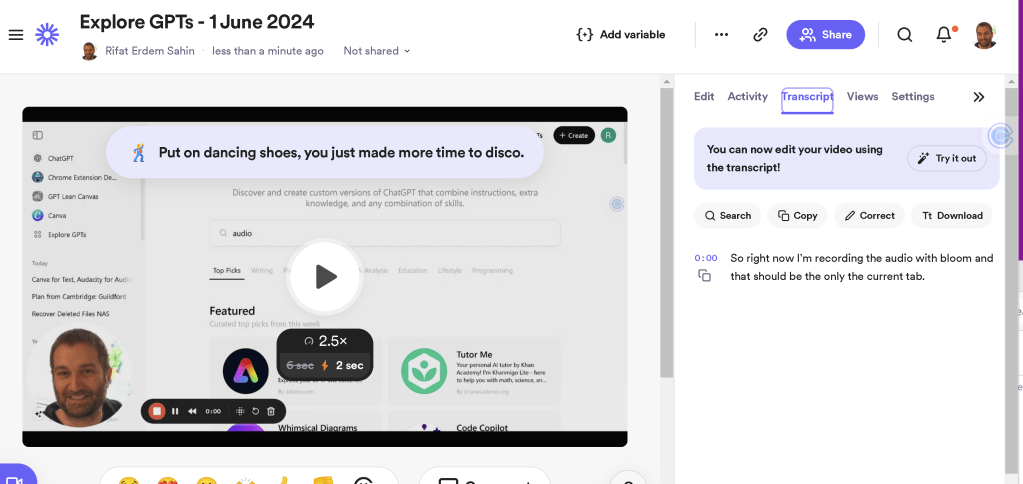Click the main page scrollbar up arrow

[x=666, y=82]
